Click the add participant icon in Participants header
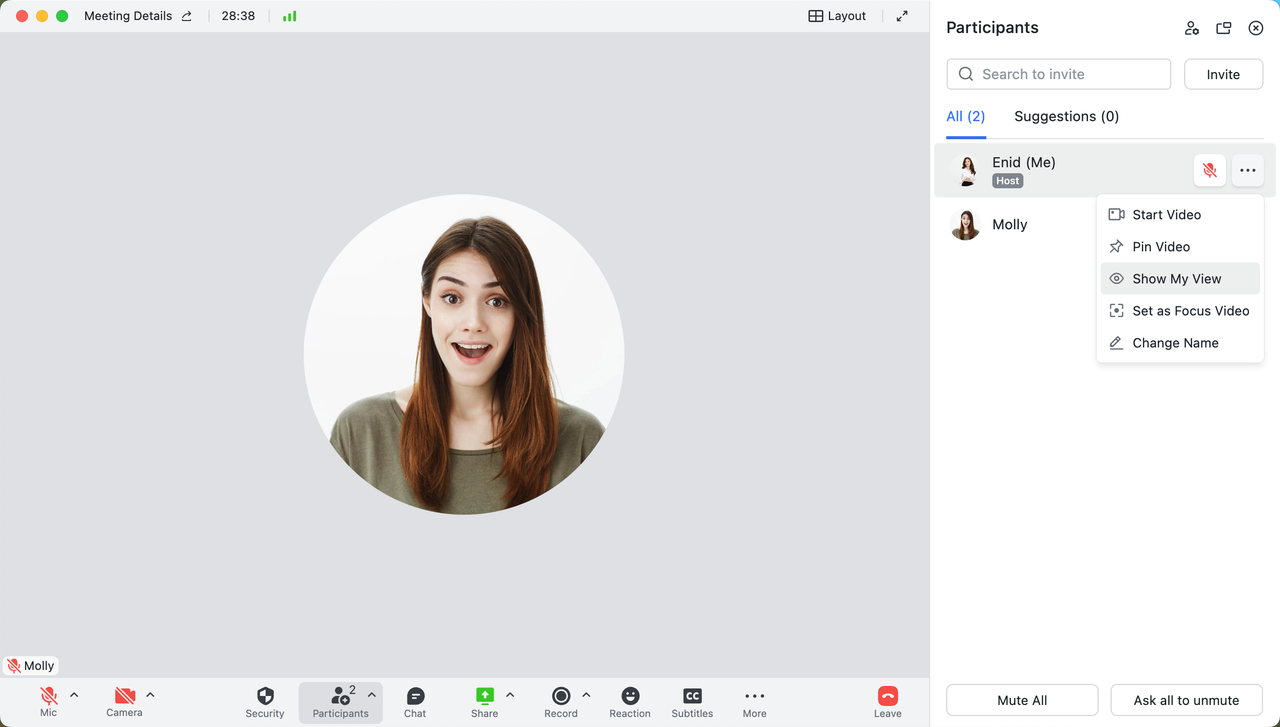The image size is (1280, 727). coord(1191,27)
